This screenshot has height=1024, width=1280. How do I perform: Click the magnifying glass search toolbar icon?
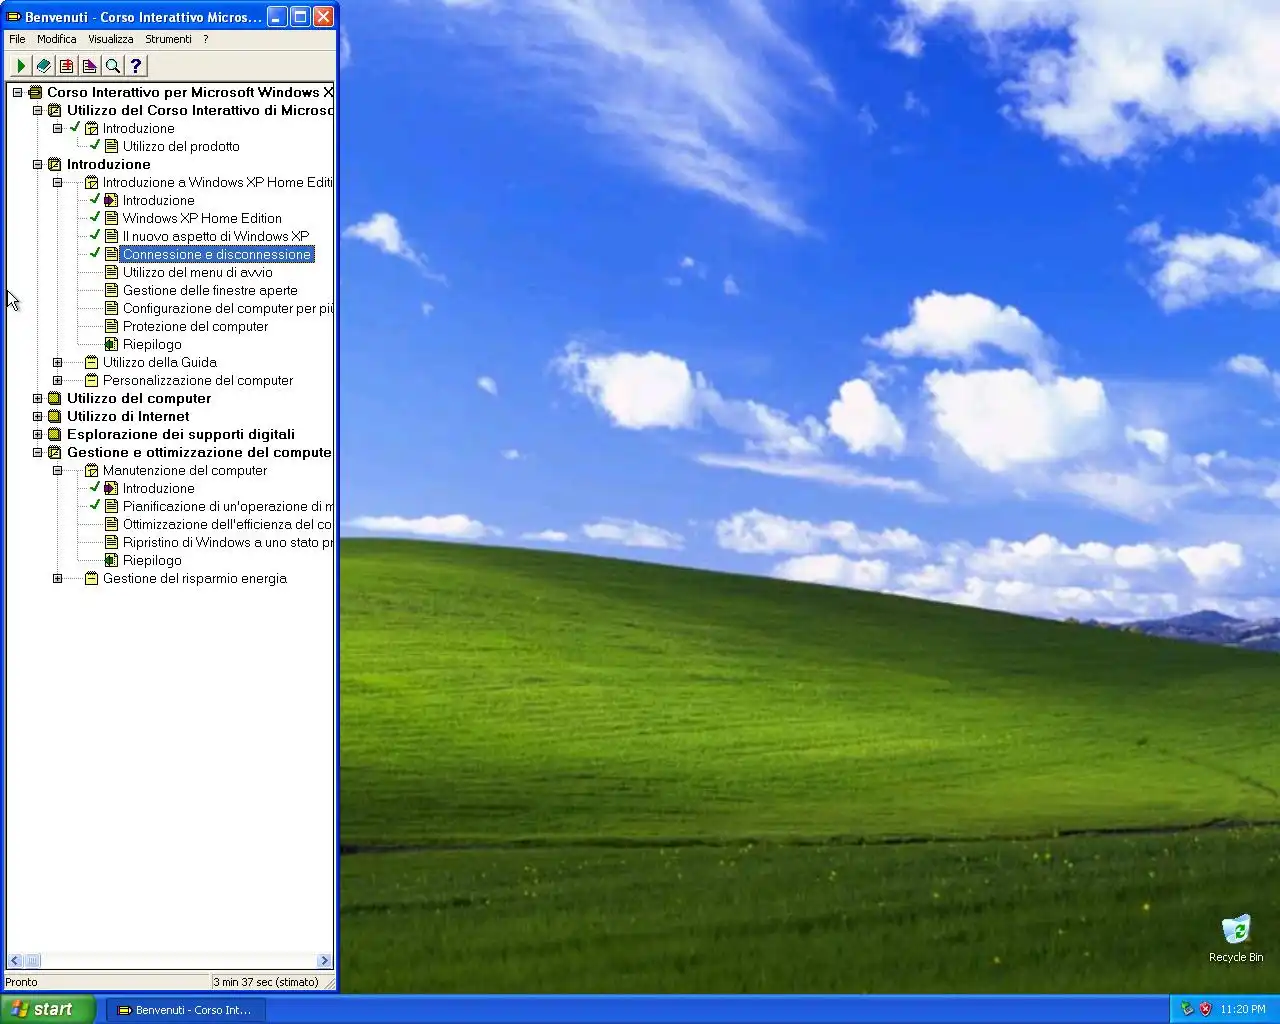[112, 66]
